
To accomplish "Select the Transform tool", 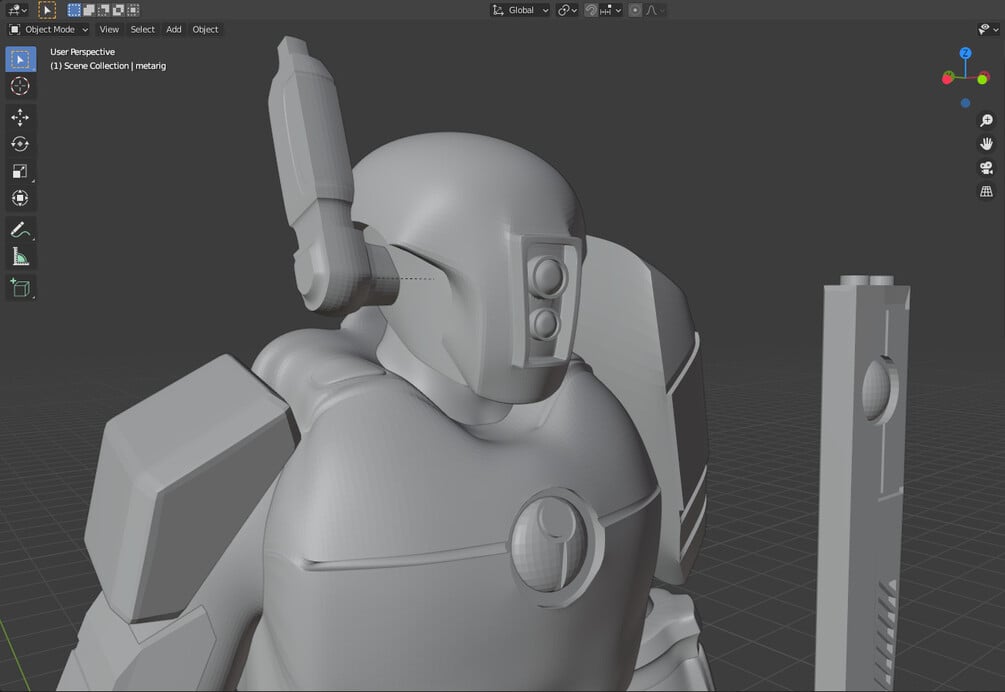I will click(x=21, y=198).
